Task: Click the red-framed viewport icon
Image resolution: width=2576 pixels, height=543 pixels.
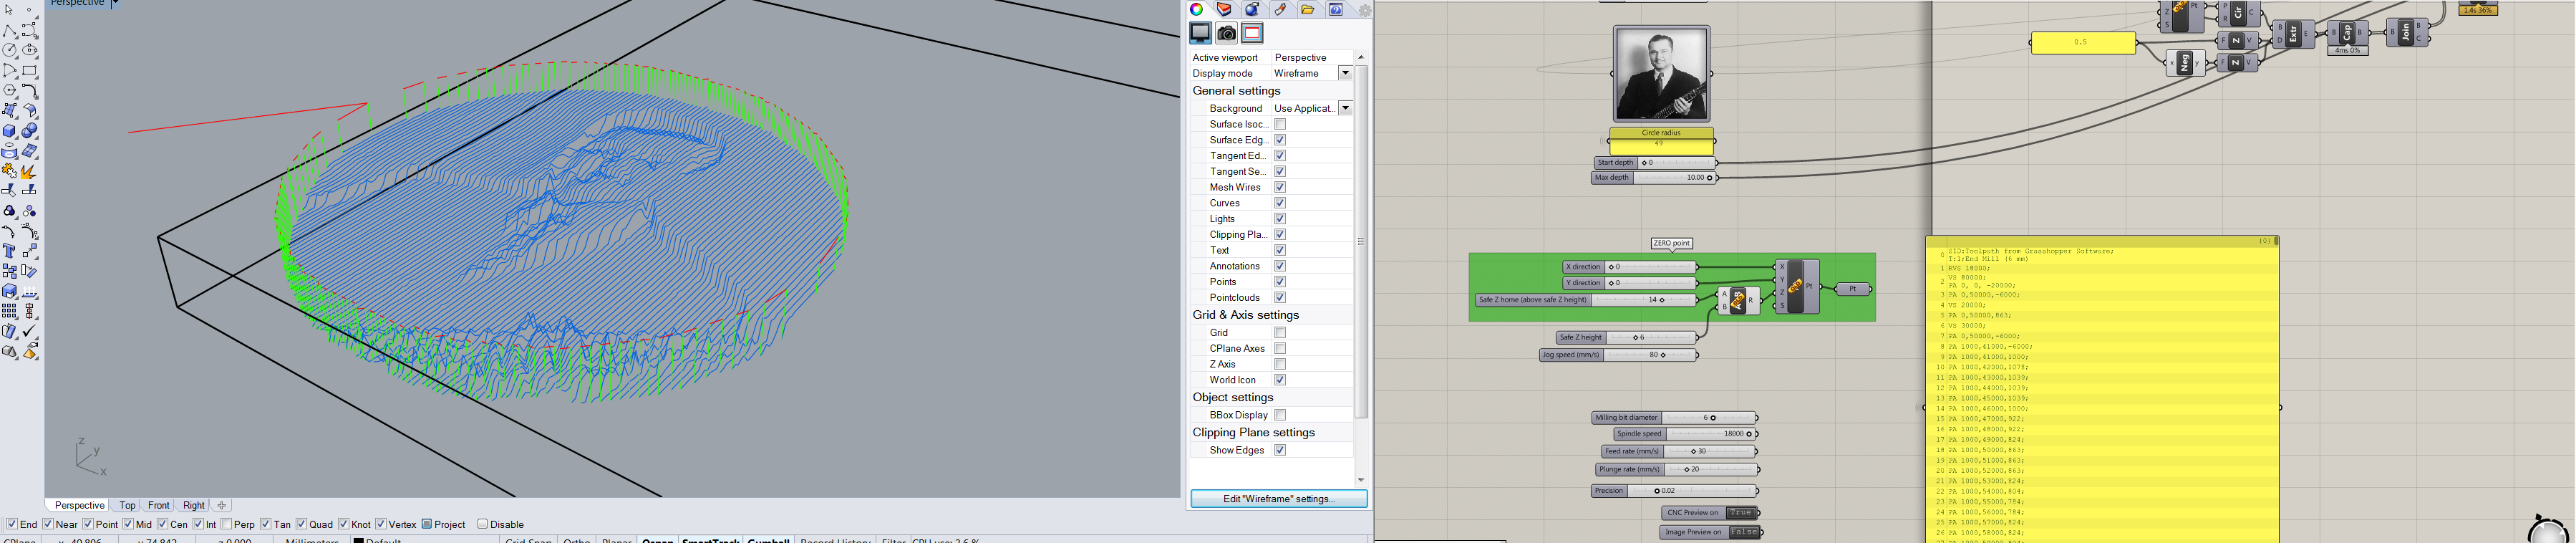Action: [x=1252, y=33]
